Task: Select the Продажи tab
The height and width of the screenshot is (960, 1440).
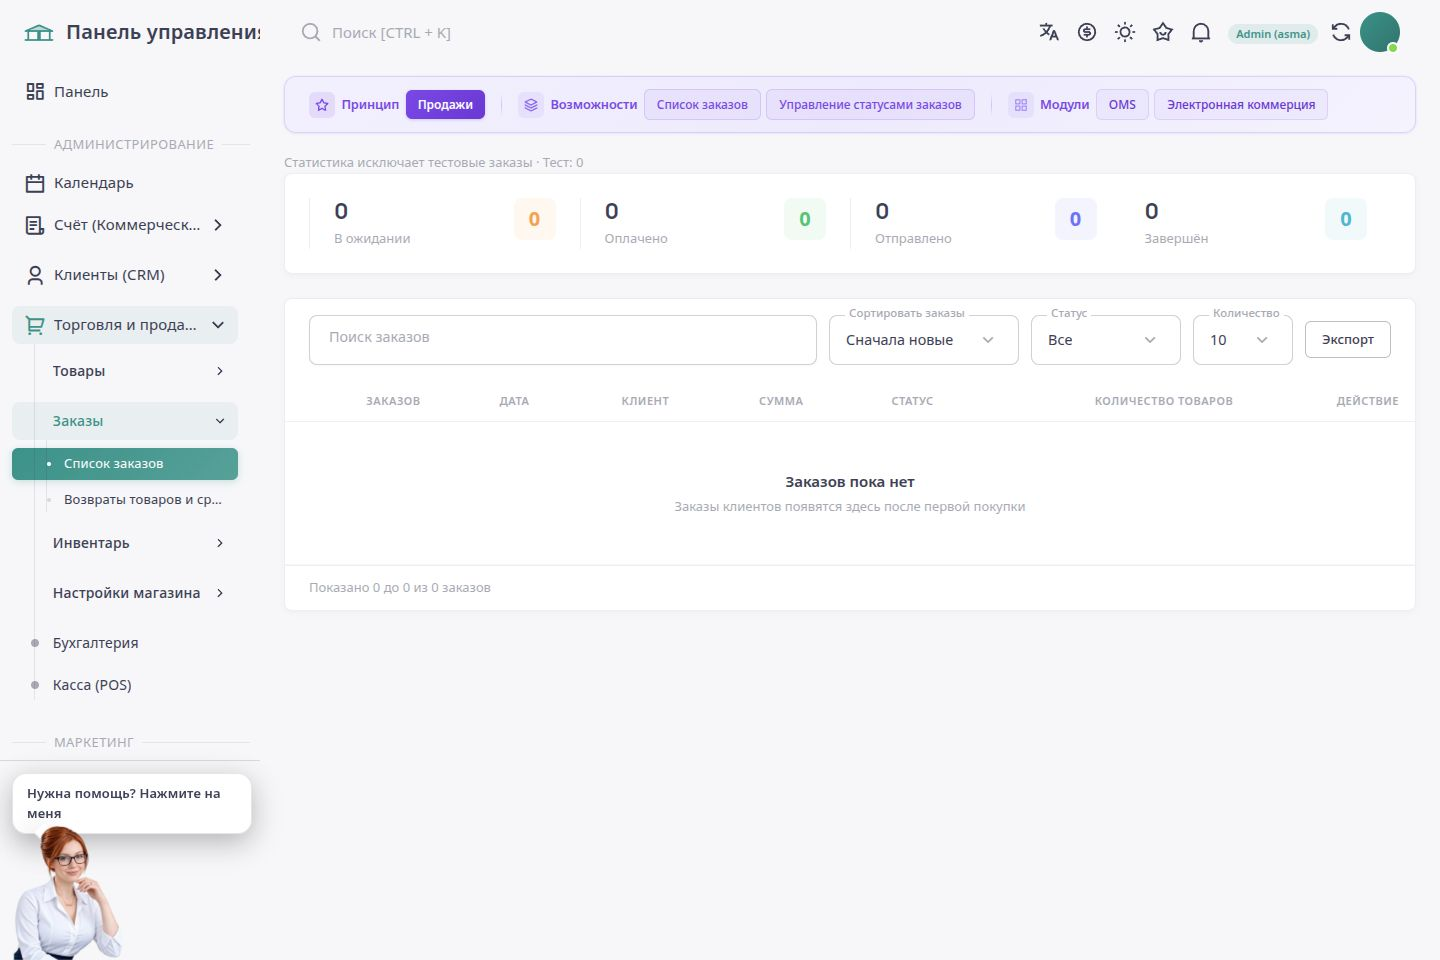Action: tap(445, 104)
